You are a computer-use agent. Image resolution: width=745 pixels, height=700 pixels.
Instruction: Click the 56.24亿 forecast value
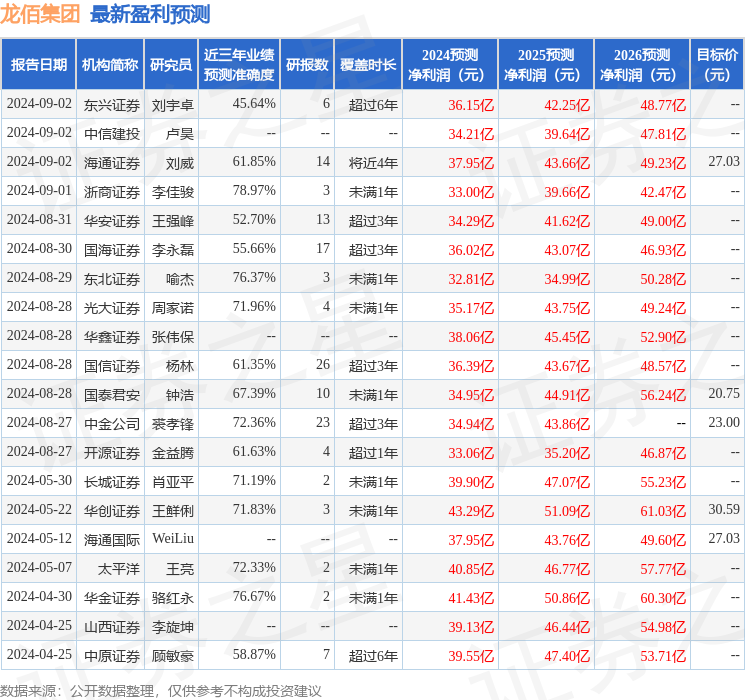point(663,395)
